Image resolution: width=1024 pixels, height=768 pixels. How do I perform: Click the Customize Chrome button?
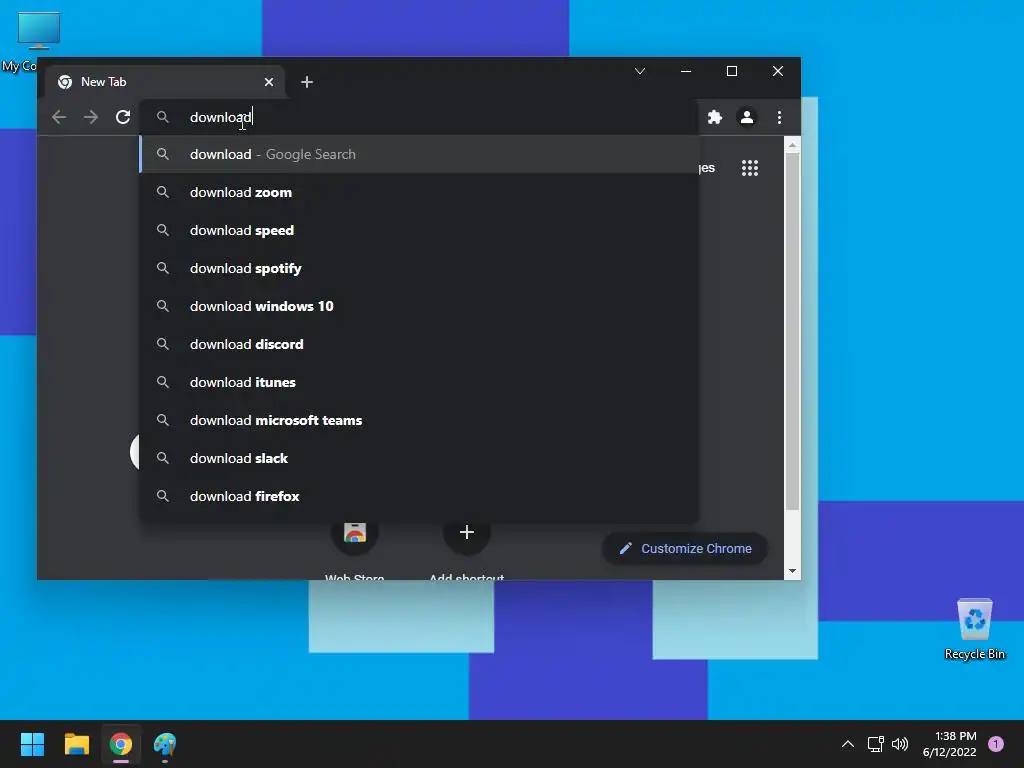684,549
